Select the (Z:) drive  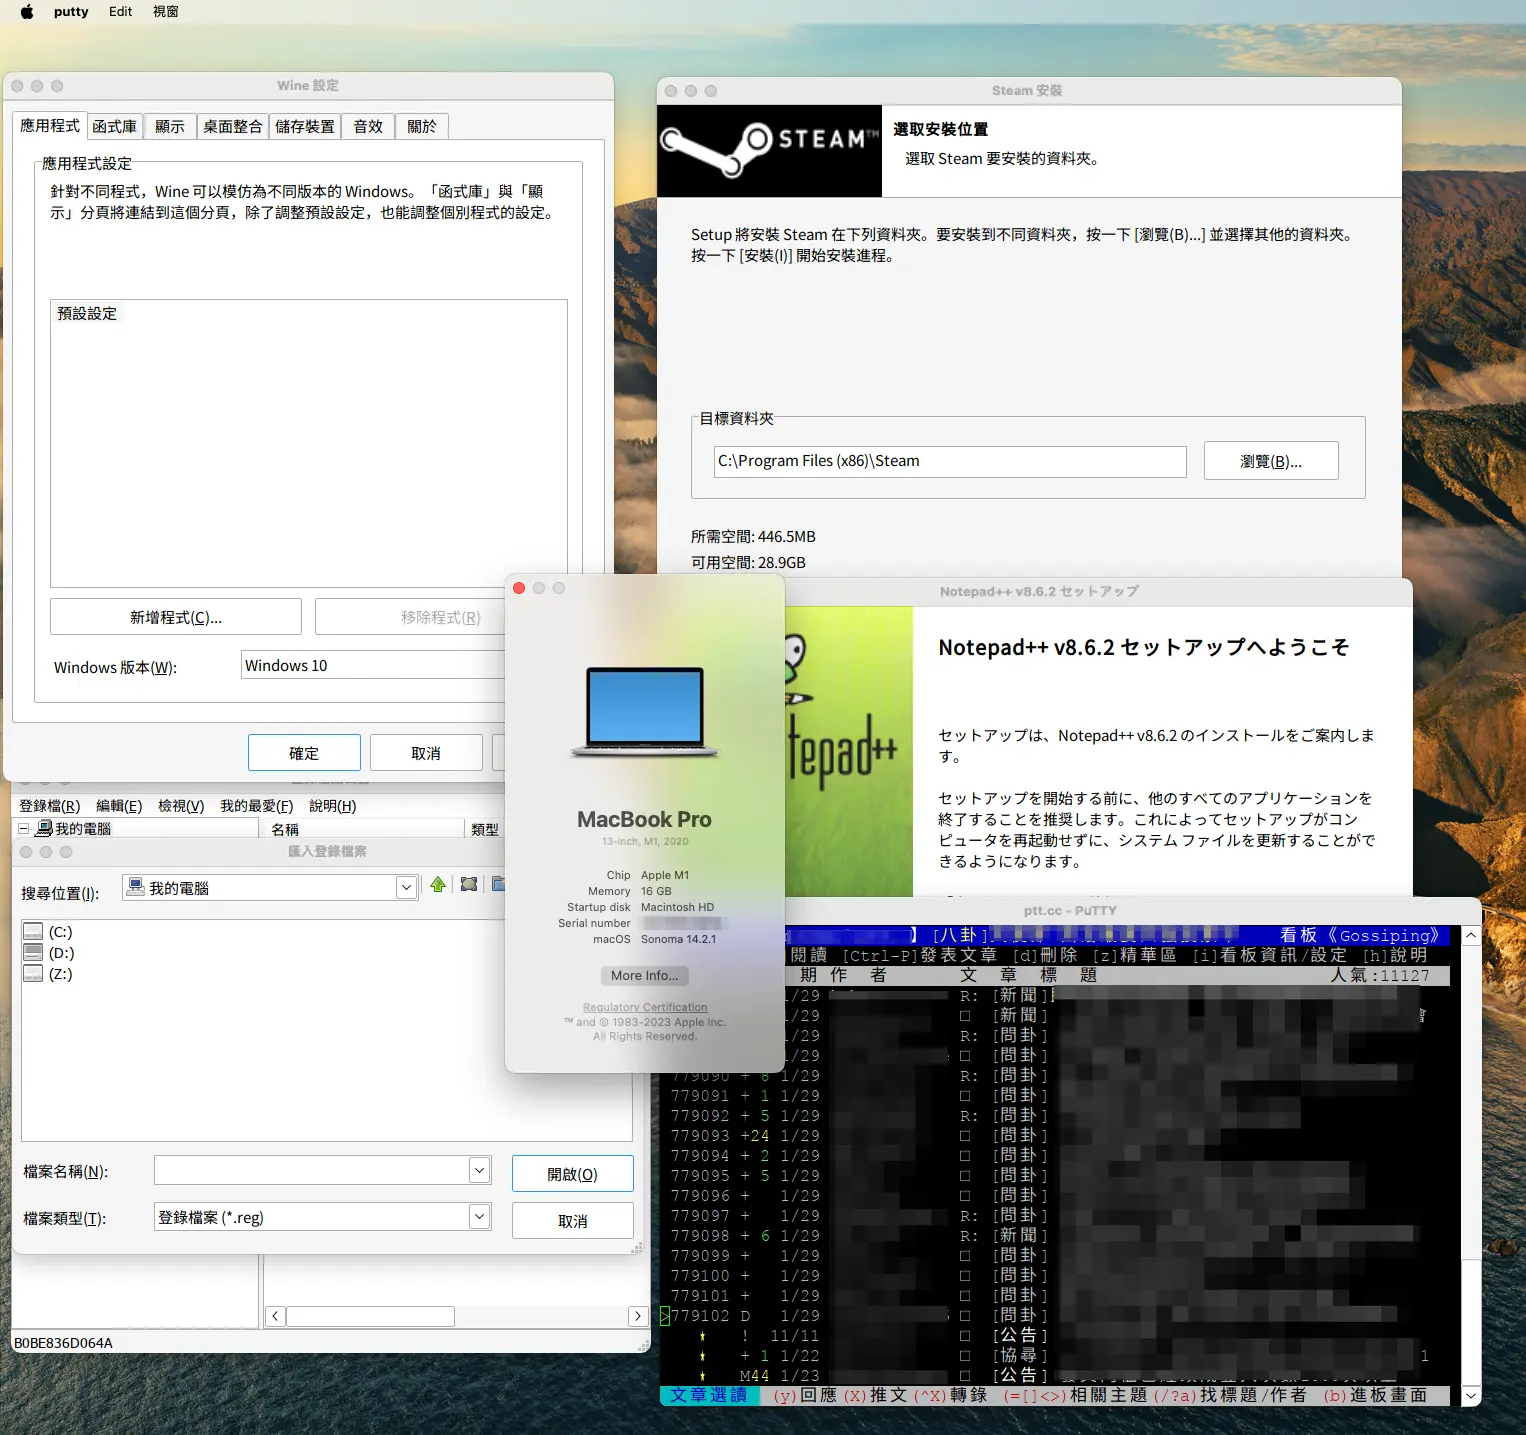48,974
